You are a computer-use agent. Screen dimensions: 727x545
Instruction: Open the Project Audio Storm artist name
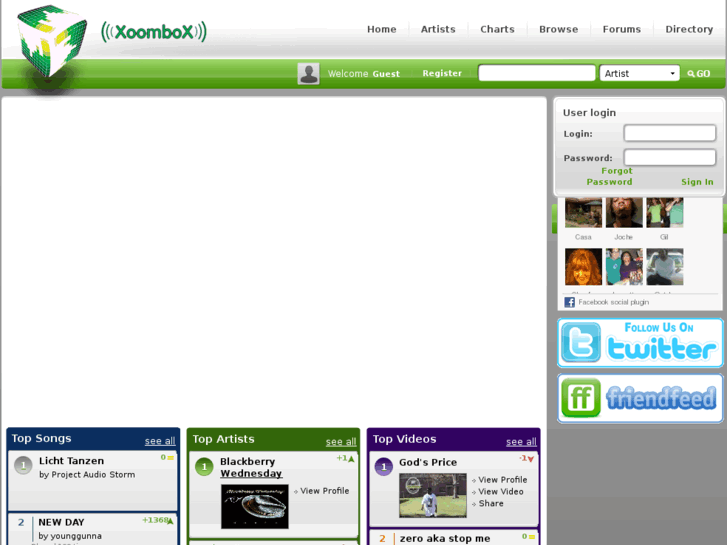click(x=93, y=474)
